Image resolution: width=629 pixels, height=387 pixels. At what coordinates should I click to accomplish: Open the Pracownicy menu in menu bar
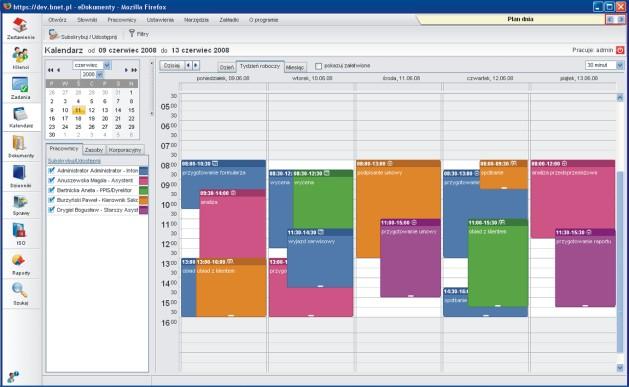(x=122, y=20)
